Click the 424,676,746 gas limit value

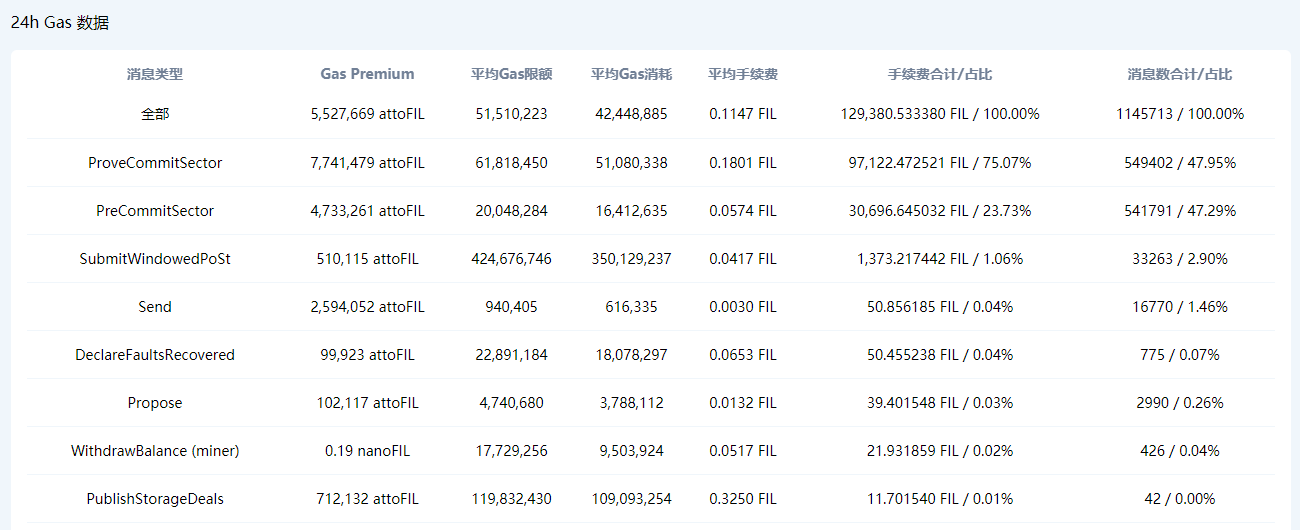click(511, 258)
